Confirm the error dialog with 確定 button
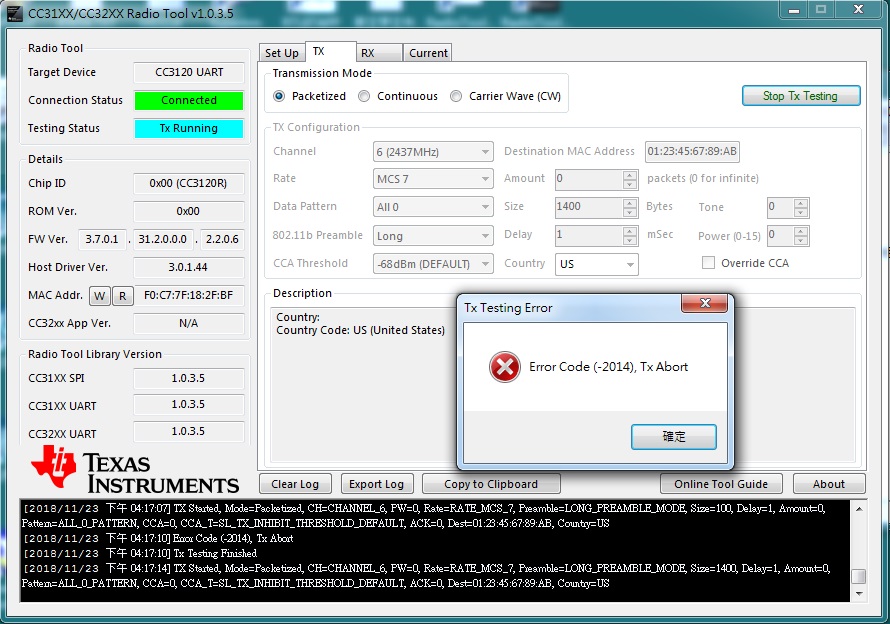Screen dimensions: 890x624 674,437
